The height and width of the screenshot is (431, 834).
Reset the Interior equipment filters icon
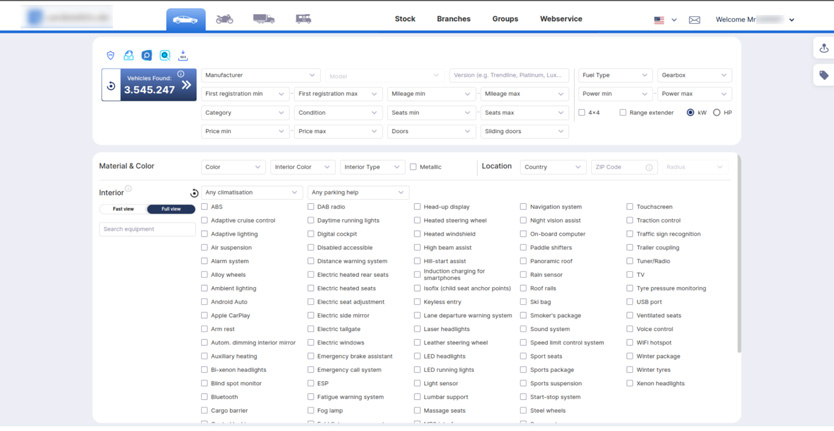click(x=194, y=193)
